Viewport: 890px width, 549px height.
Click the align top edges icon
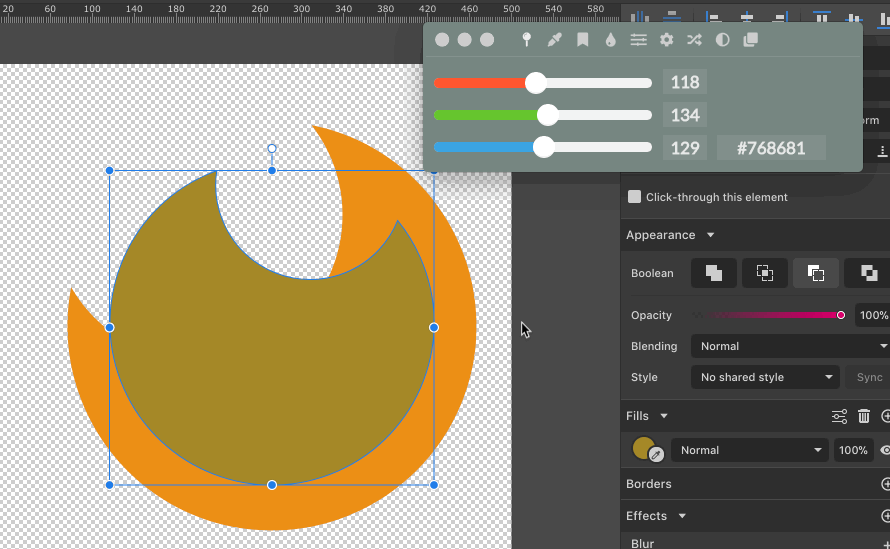[821, 17]
